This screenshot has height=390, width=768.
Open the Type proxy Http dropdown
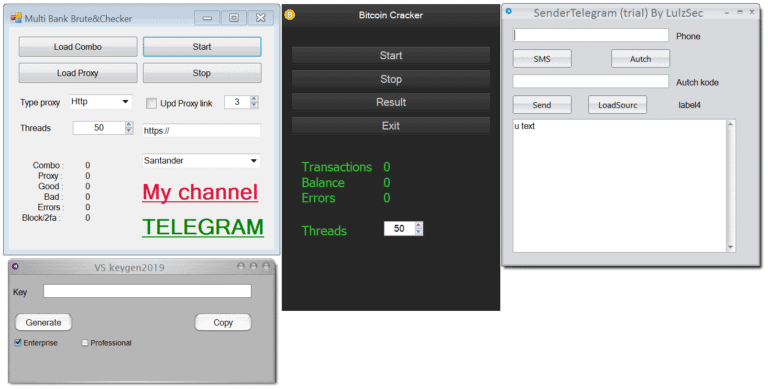point(100,101)
